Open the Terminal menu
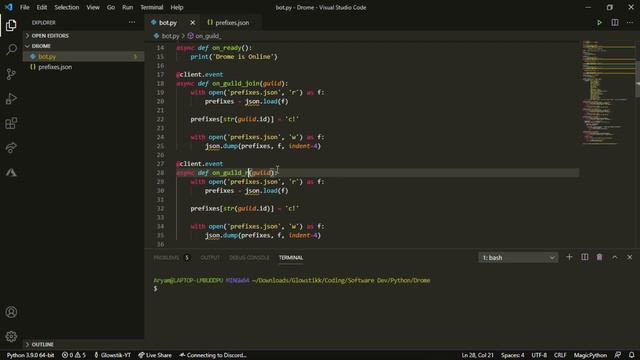Viewport: 640px width, 360px height. click(x=151, y=7)
